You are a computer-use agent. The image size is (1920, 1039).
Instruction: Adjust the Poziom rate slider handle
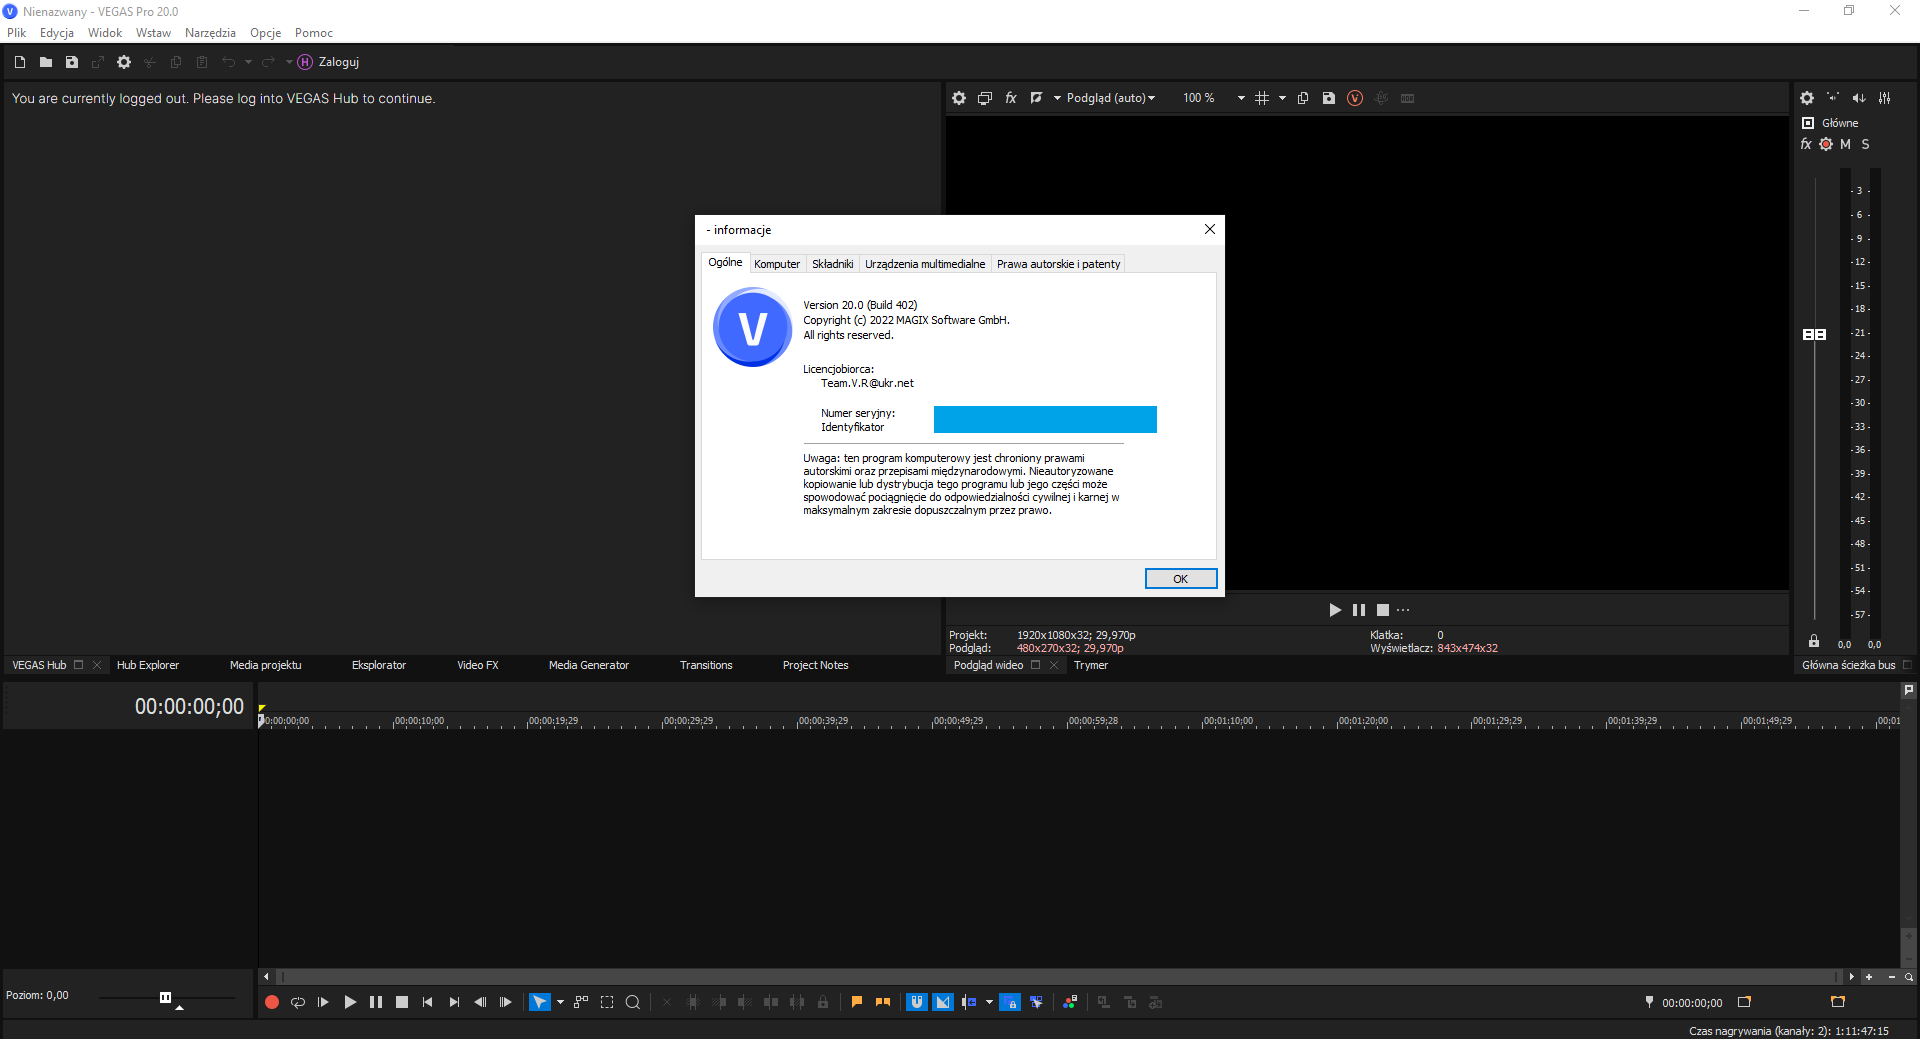[x=166, y=997]
